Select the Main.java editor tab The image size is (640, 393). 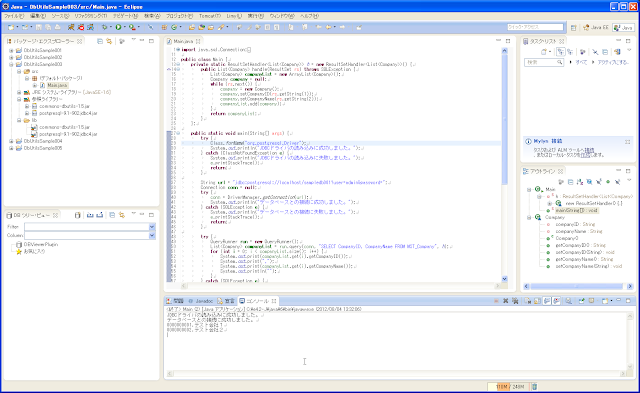pos(183,42)
